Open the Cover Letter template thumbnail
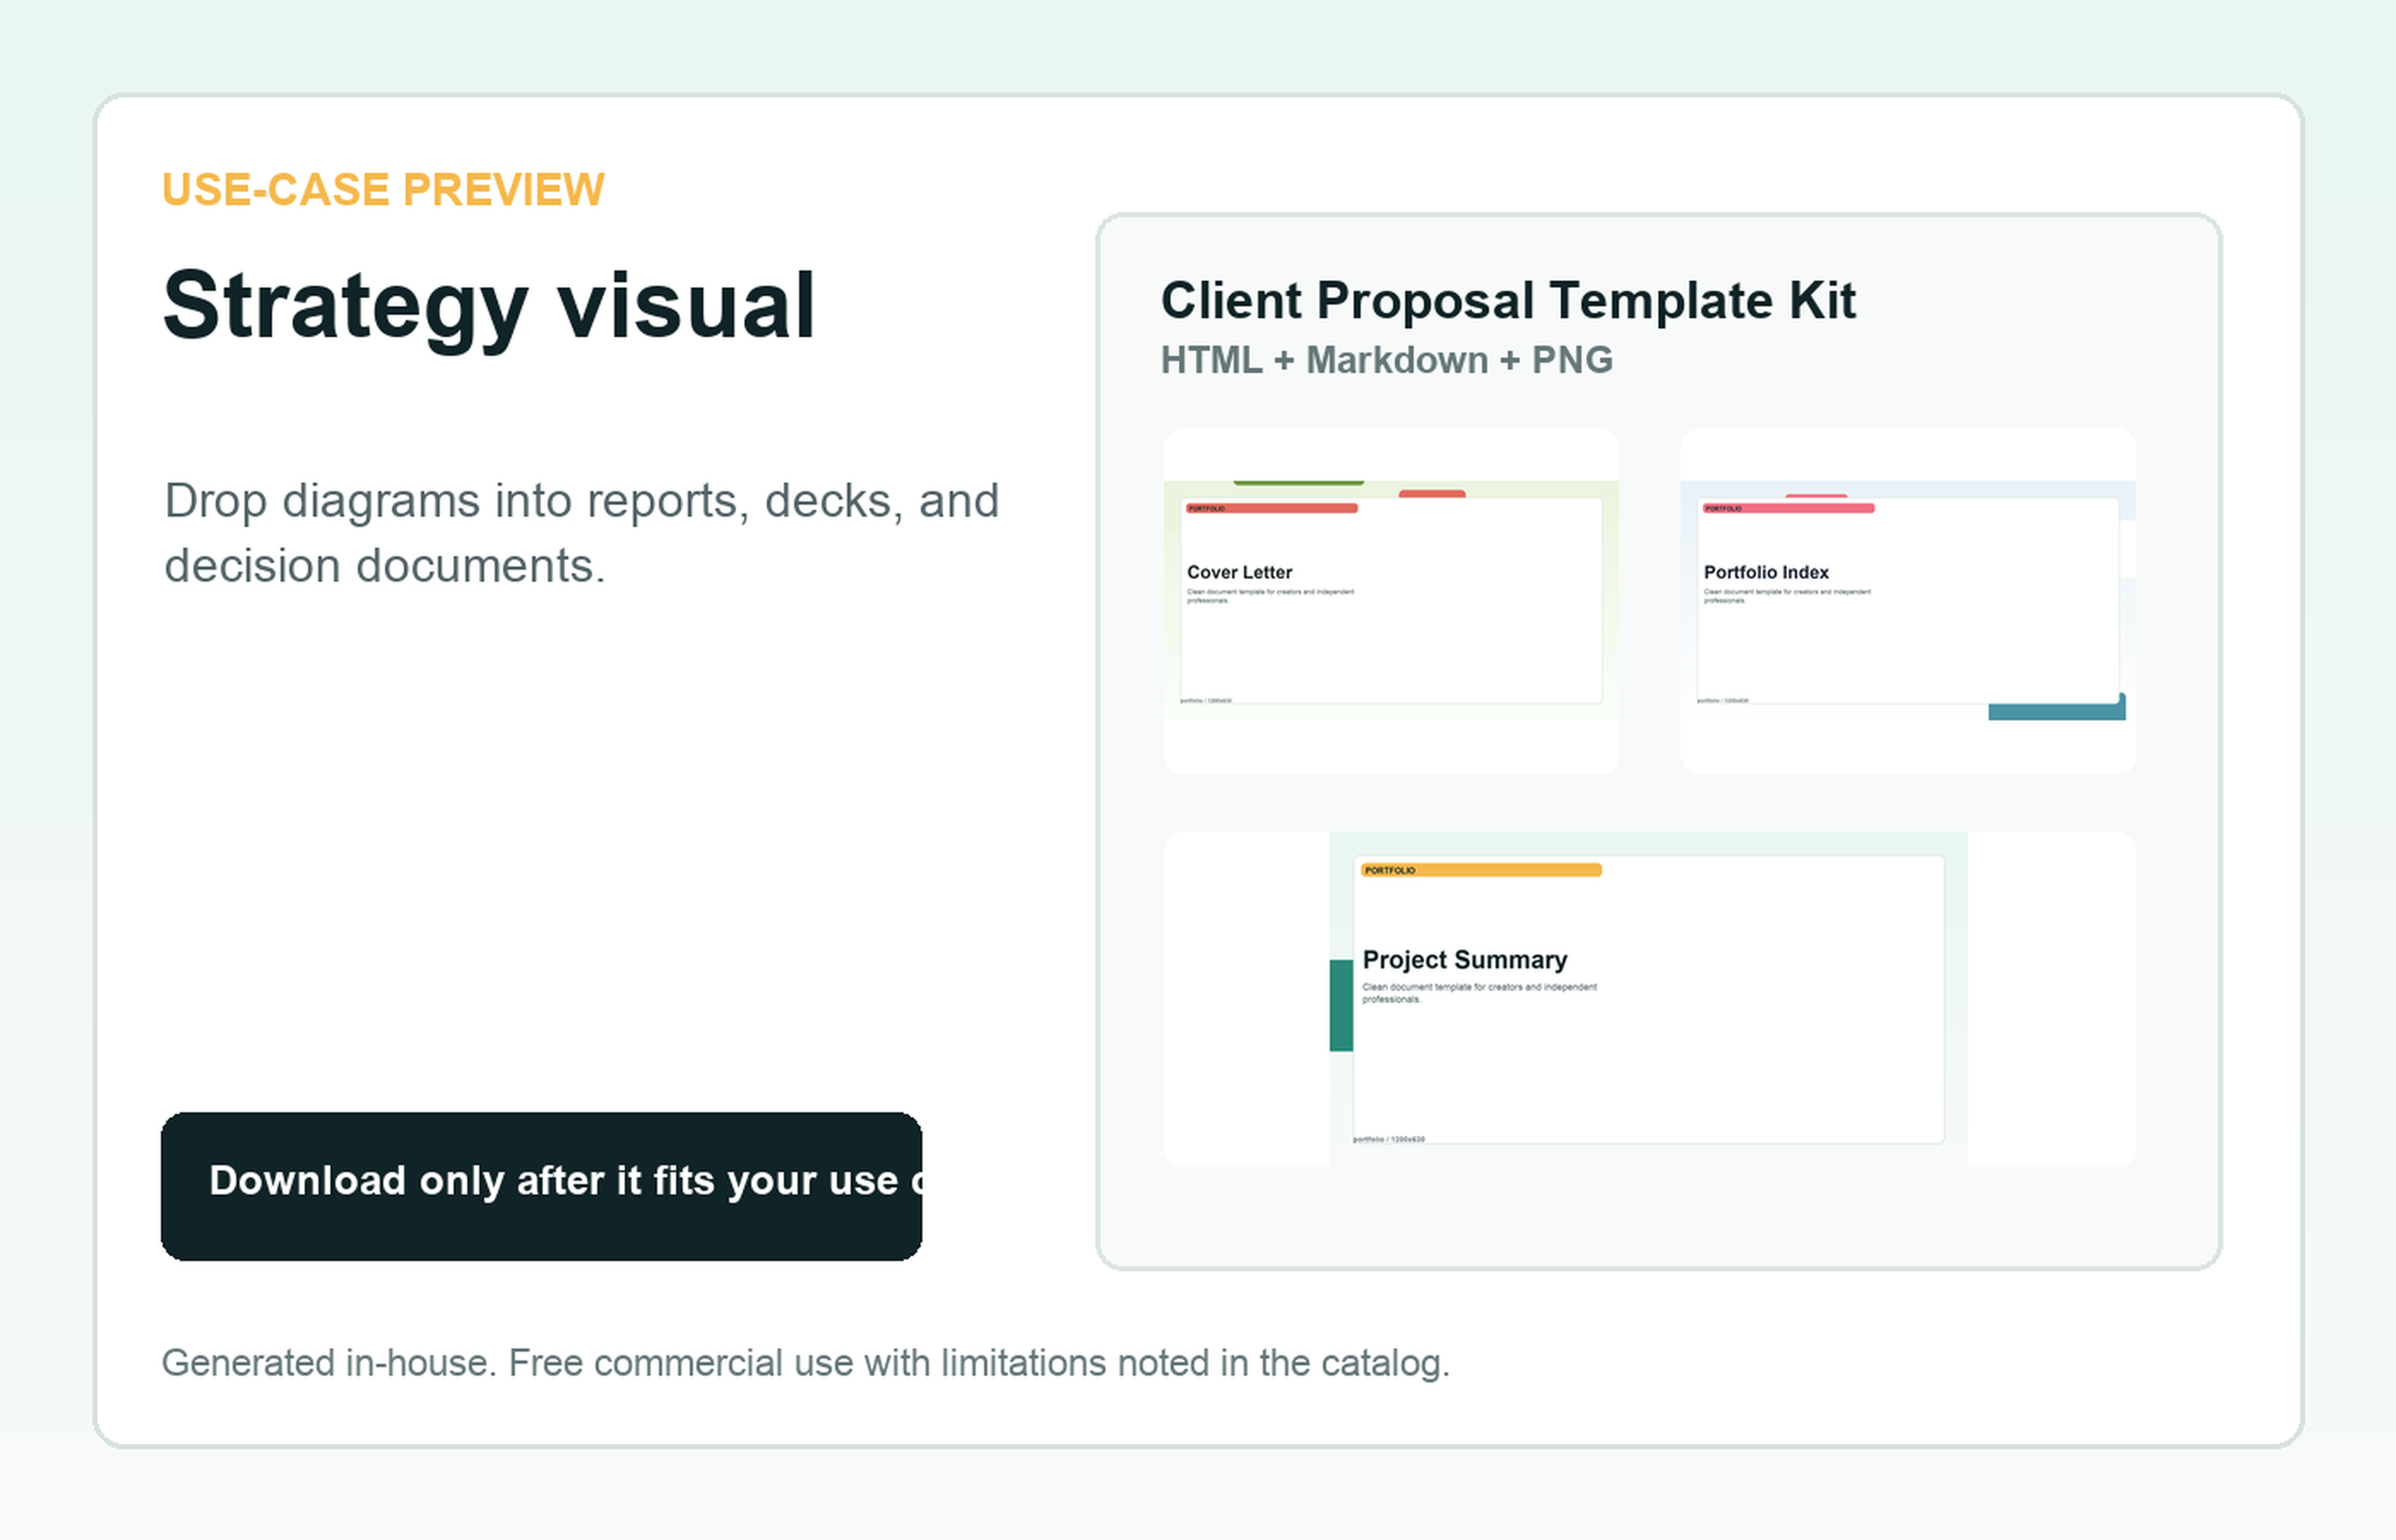The height and width of the screenshot is (1540, 2396). [x=1391, y=600]
